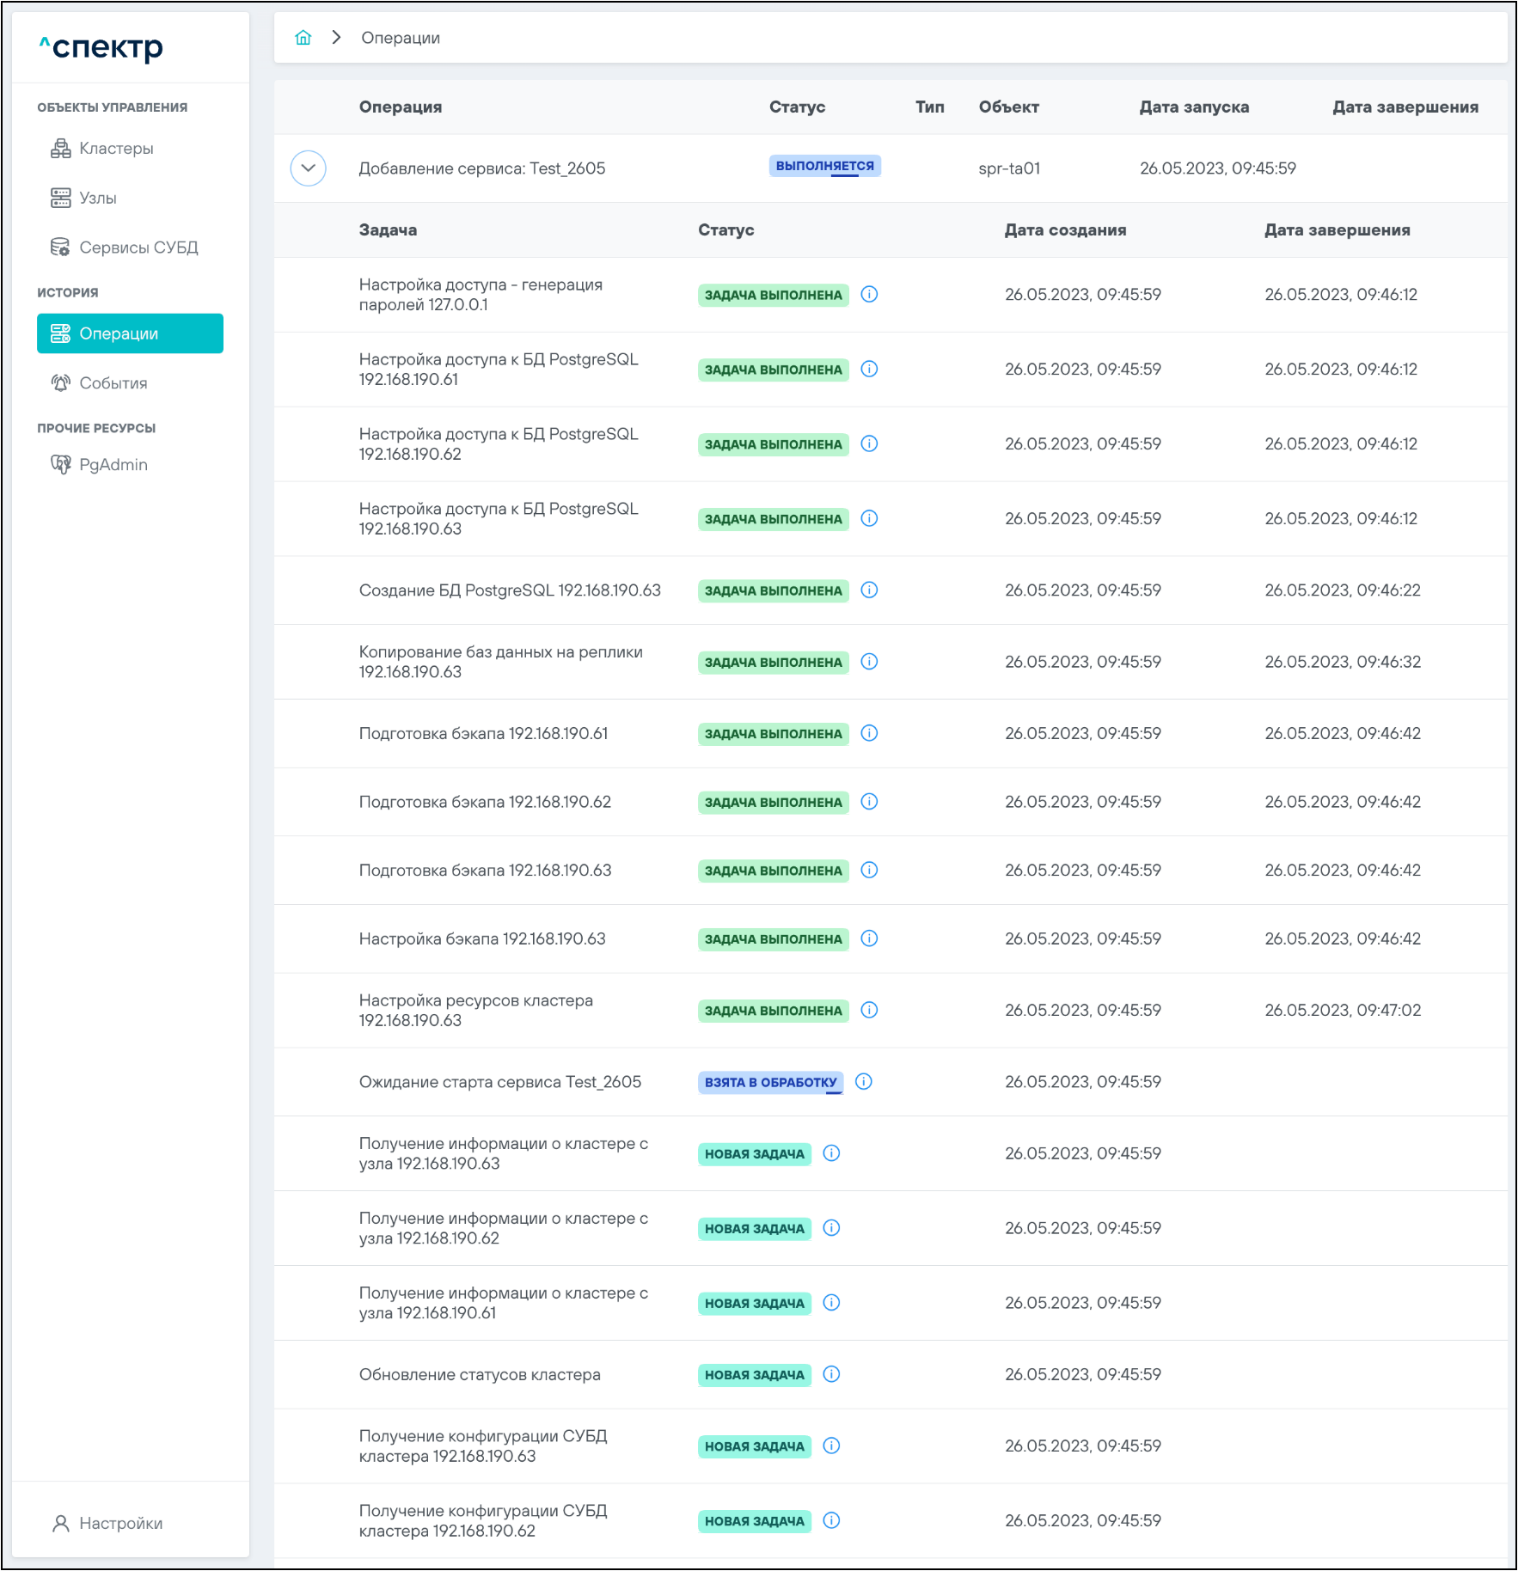Click the home icon in breadcrumb
The height and width of the screenshot is (1571, 1518).
tap(303, 38)
